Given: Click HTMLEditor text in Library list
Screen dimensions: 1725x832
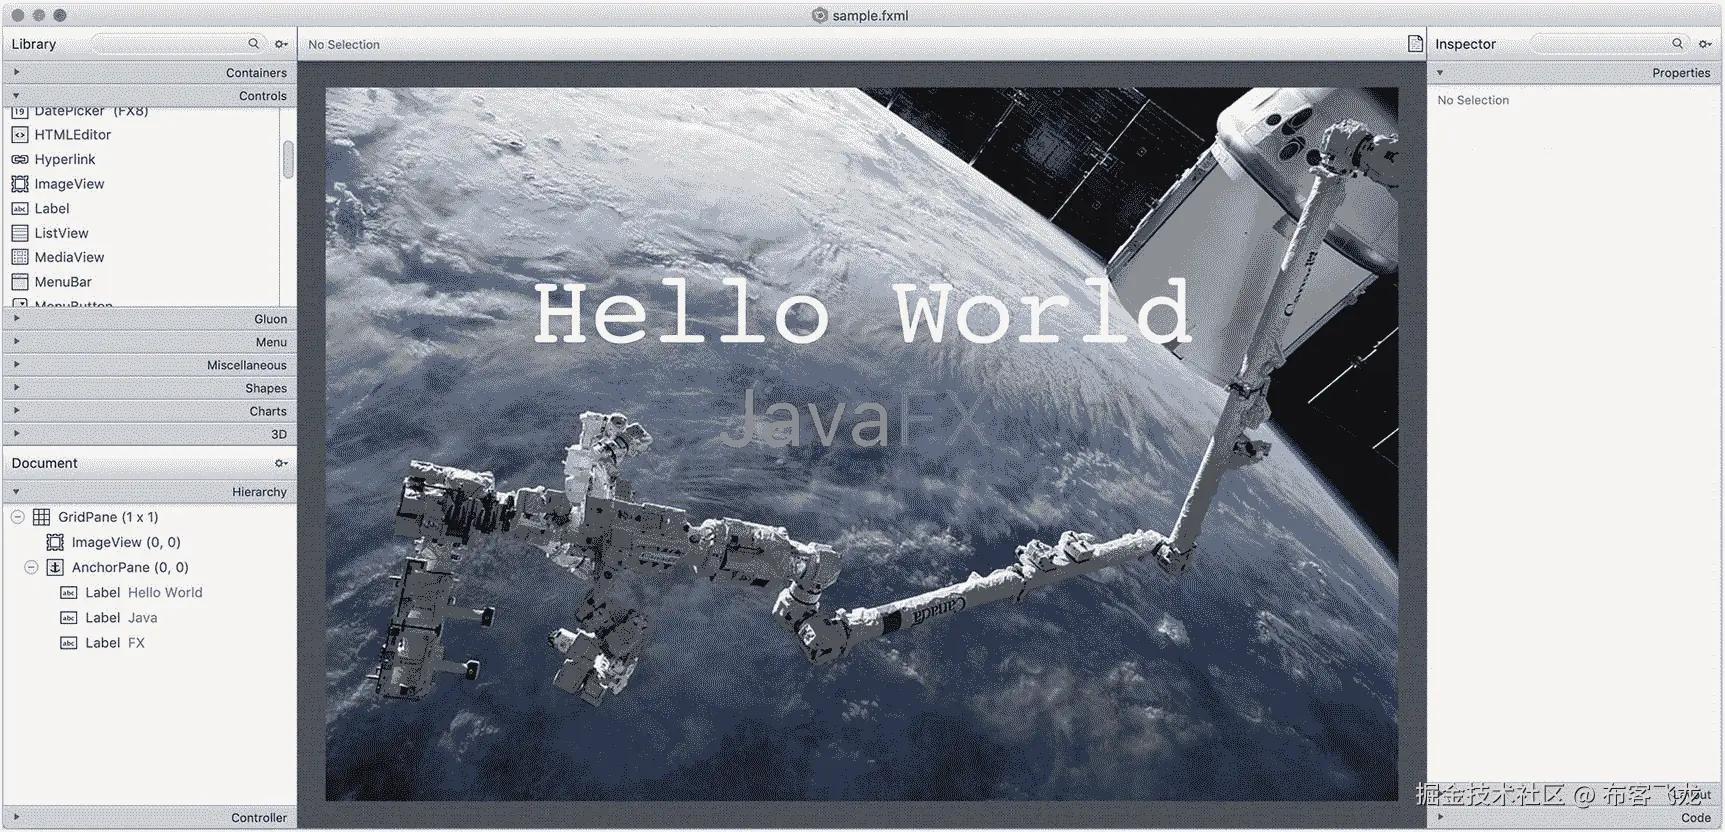Looking at the screenshot, I should coord(73,135).
